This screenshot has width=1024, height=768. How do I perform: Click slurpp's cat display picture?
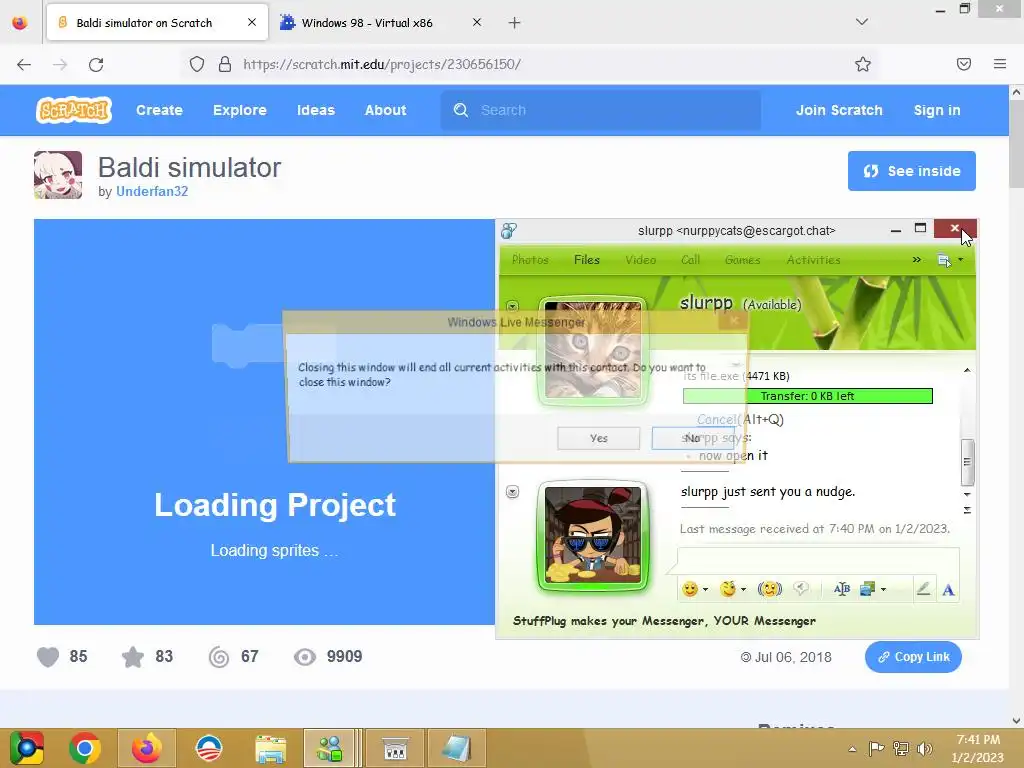click(x=593, y=351)
